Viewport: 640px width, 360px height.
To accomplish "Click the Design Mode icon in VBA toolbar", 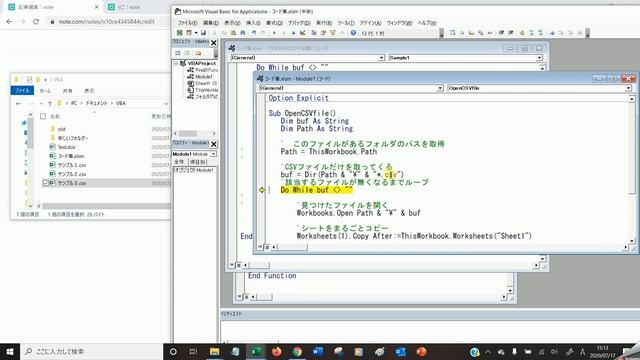I will [303, 33].
